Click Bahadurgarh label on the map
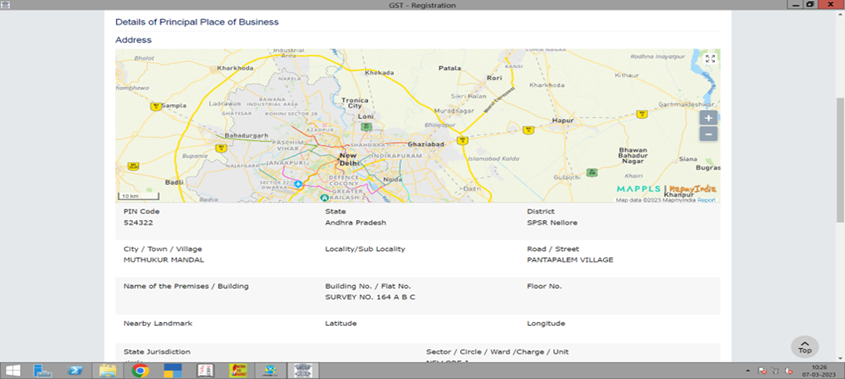Image resolution: width=845 pixels, height=379 pixels. coord(246,135)
